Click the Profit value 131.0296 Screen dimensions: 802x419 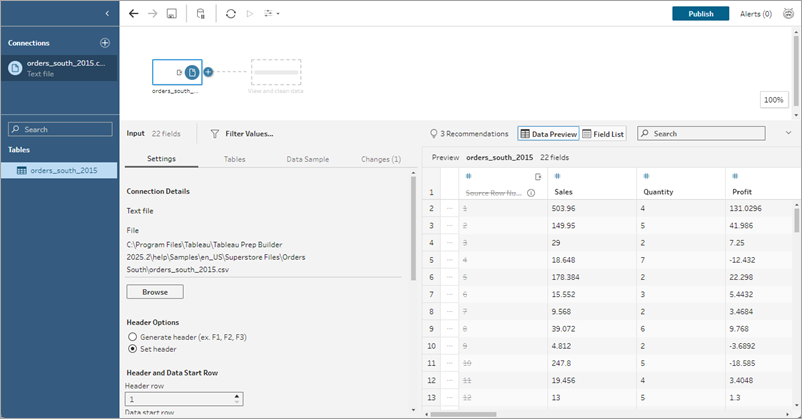pos(745,209)
